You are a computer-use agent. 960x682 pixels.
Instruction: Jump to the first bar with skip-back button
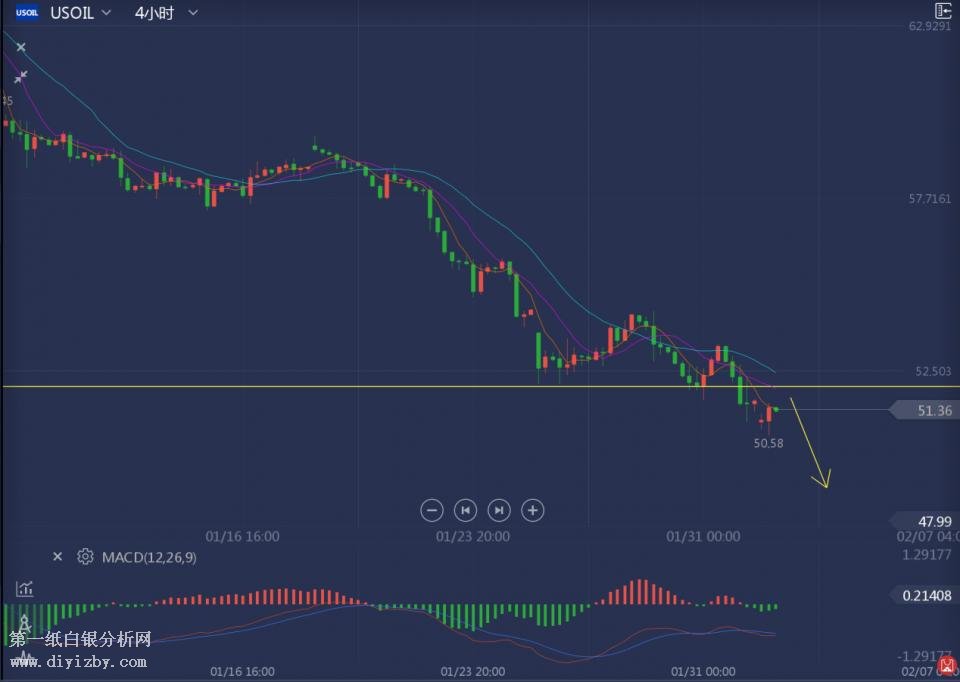click(465, 510)
